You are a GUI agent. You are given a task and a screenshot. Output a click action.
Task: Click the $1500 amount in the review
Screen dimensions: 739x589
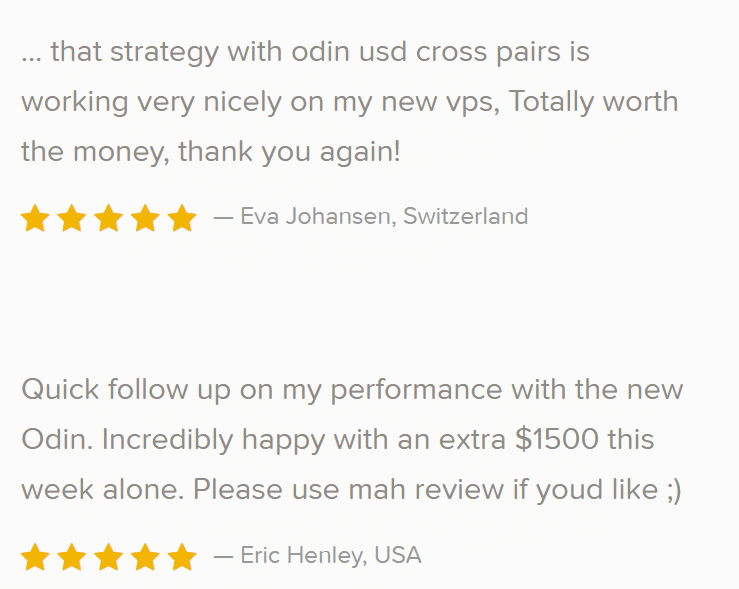[557, 439]
